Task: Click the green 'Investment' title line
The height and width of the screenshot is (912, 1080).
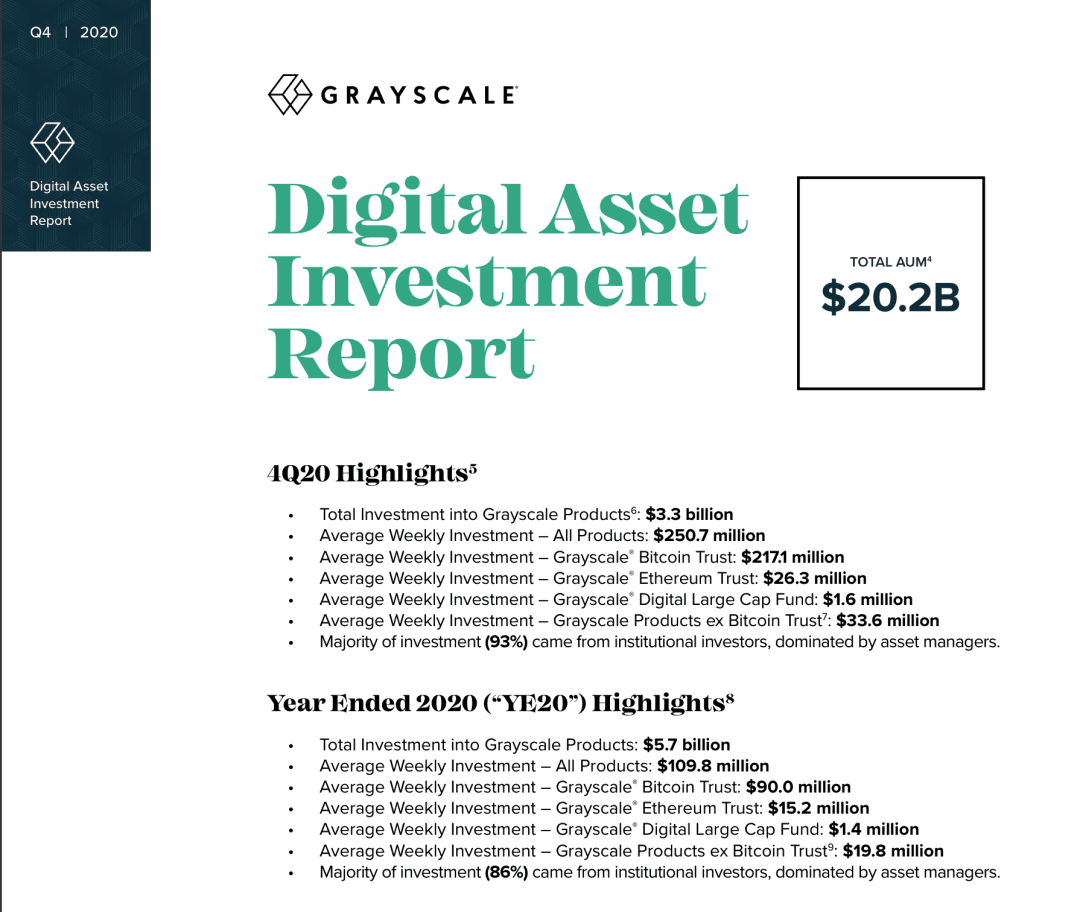Action: (x=487, y=280)
